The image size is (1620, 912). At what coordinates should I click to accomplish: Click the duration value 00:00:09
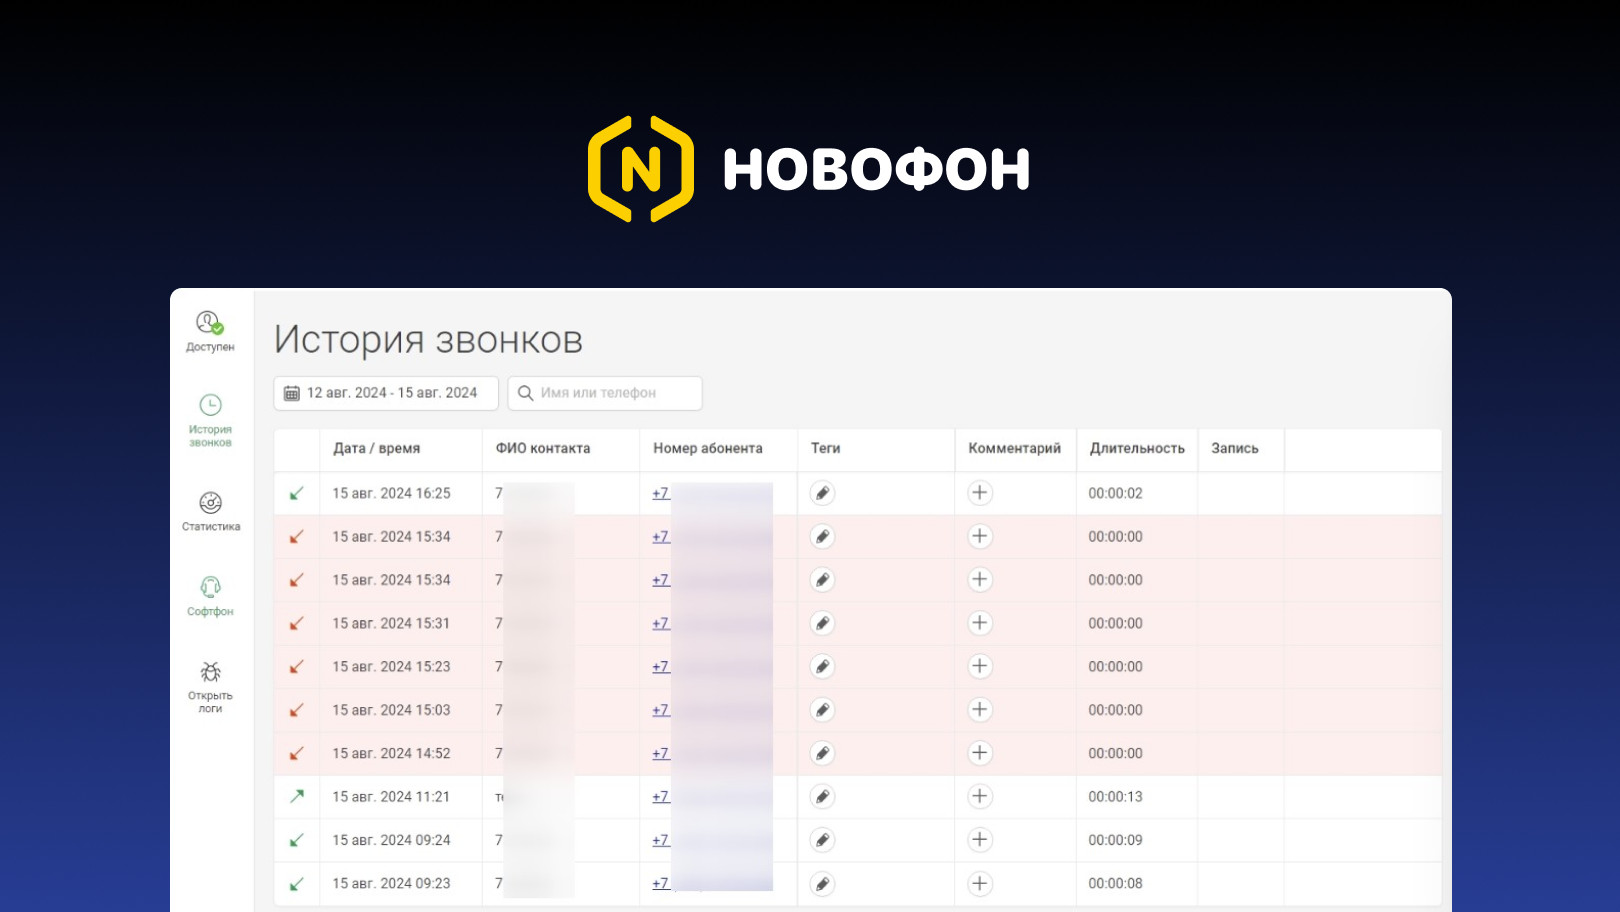point(1116,840)
